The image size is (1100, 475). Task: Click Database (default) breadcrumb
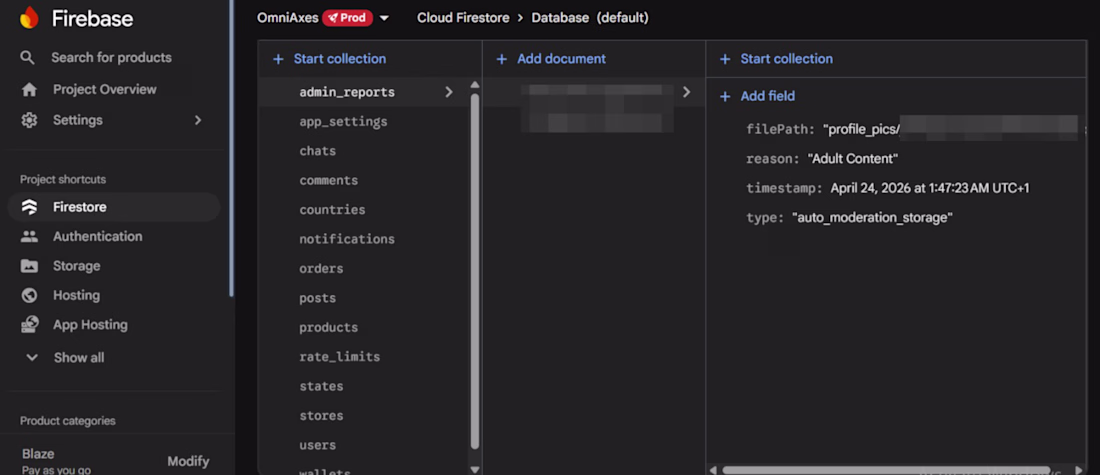pos(590,18)
